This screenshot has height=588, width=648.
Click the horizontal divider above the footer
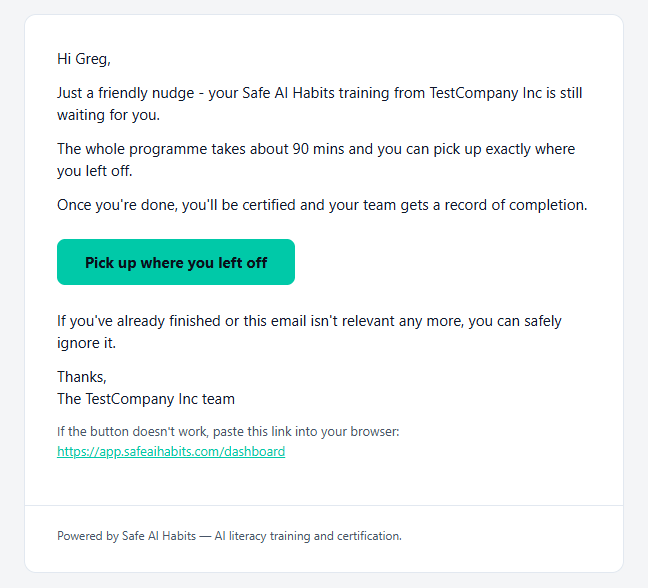(324, 505)
